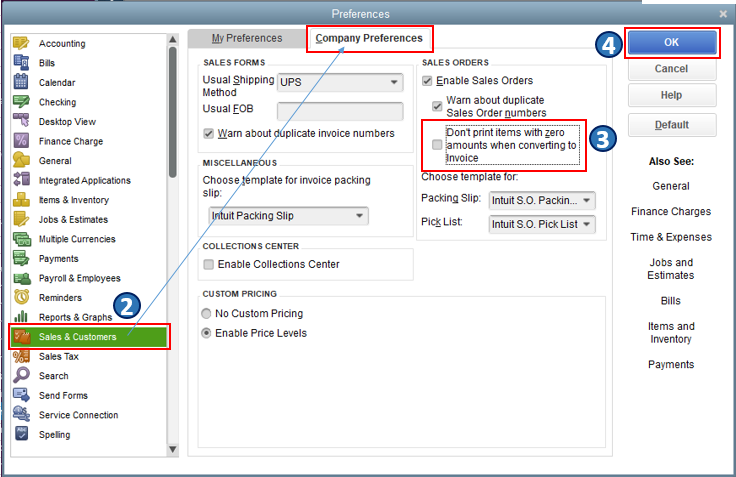Follow the Also See Payments link

[671, 364]
